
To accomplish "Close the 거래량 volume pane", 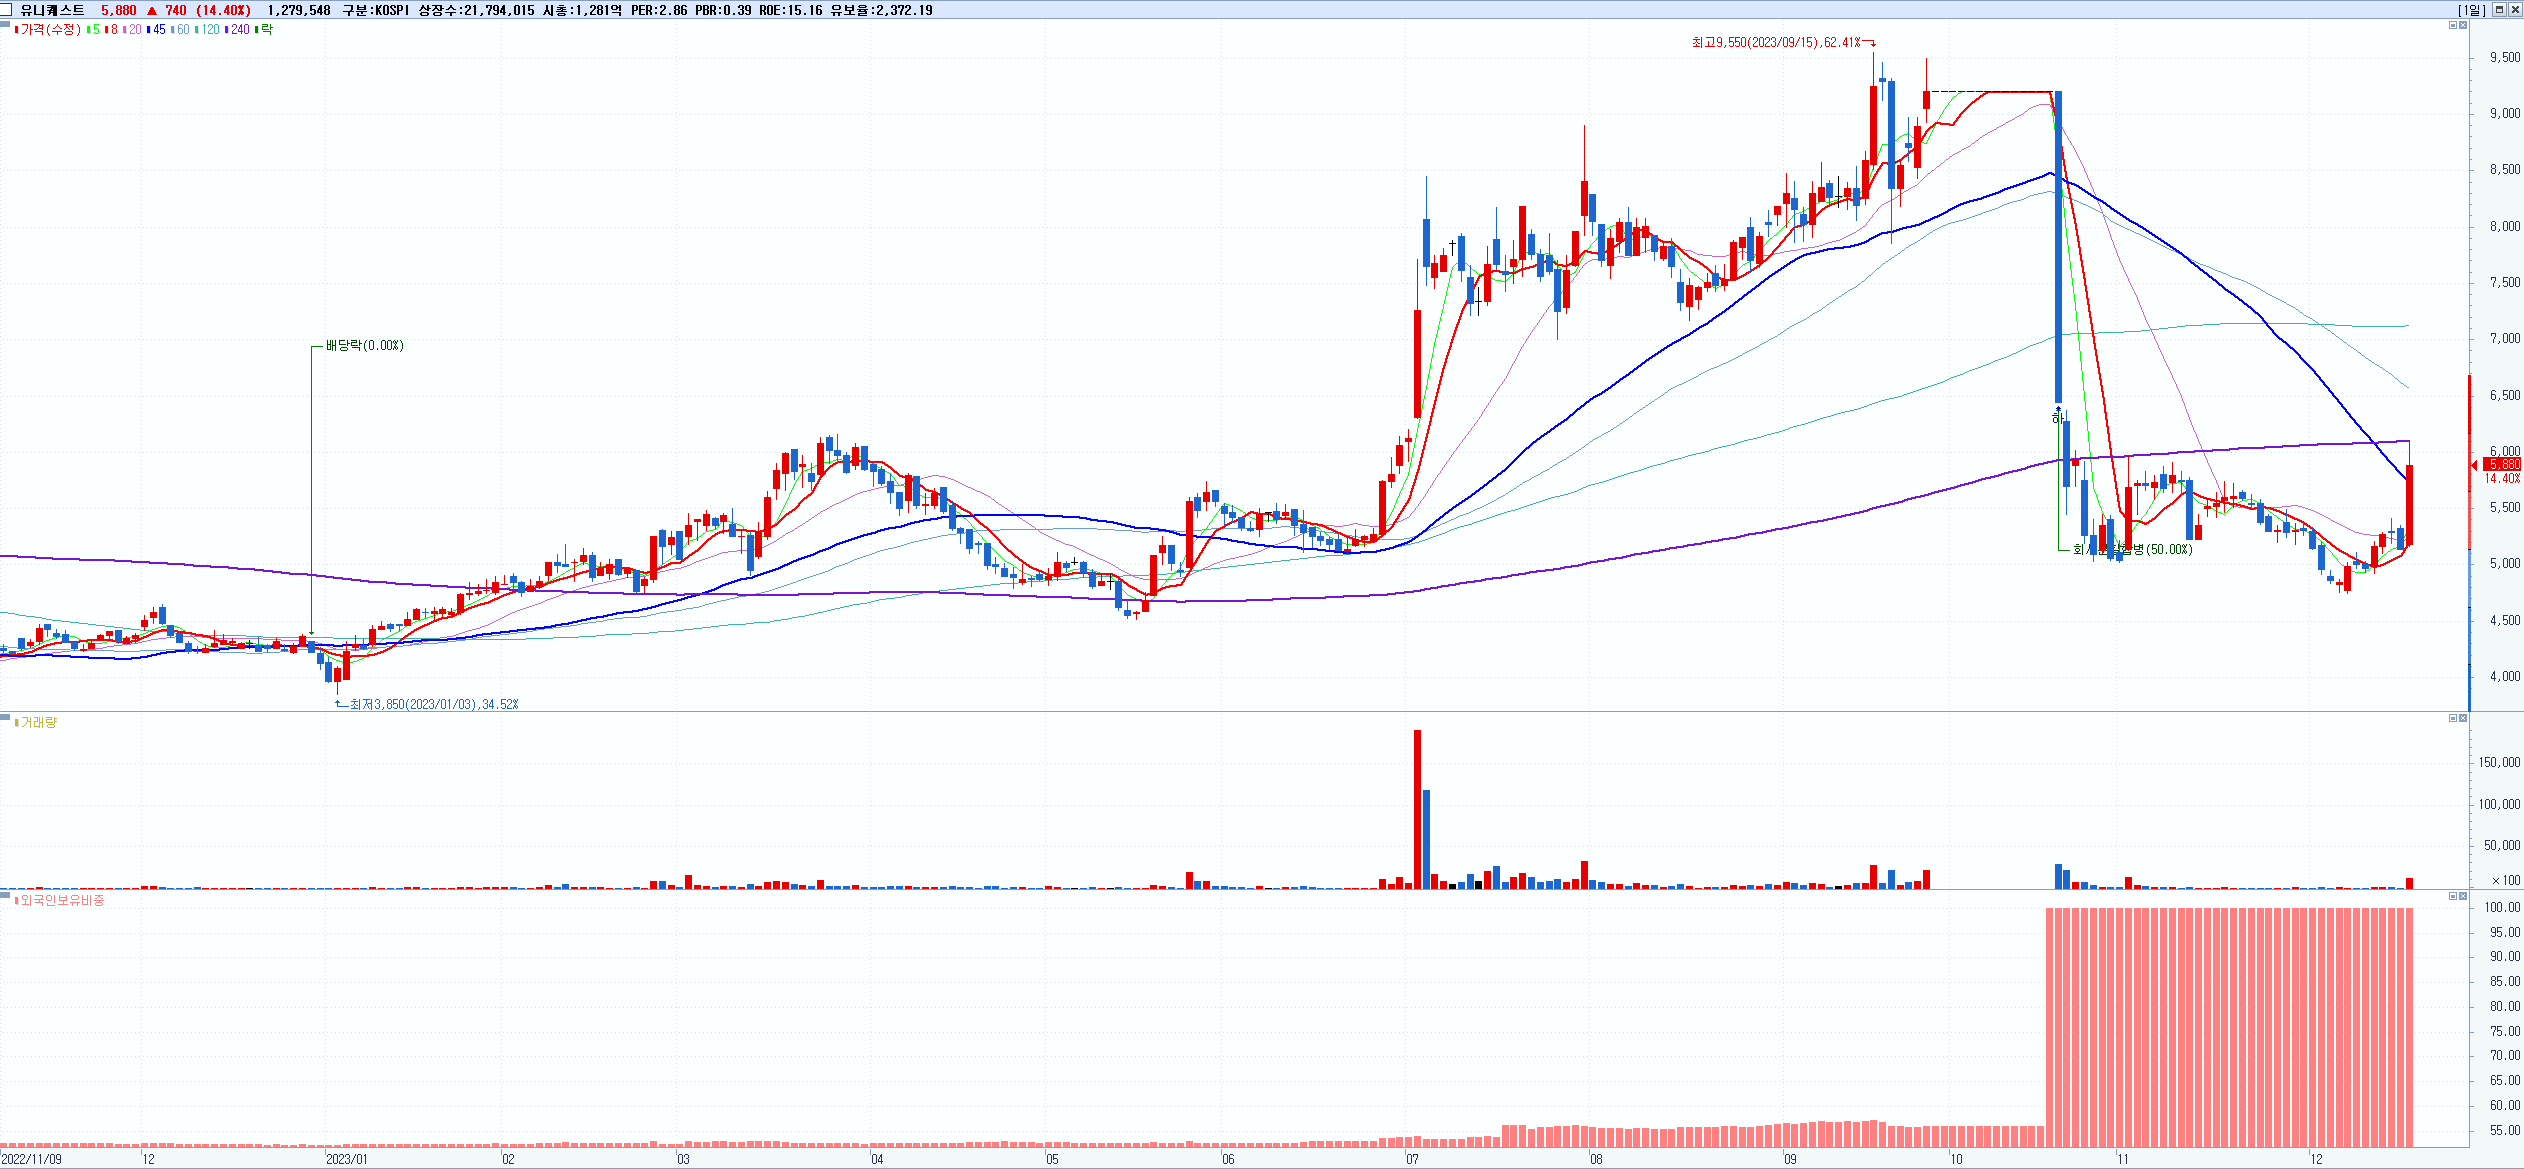I will tap(2462, 718).
